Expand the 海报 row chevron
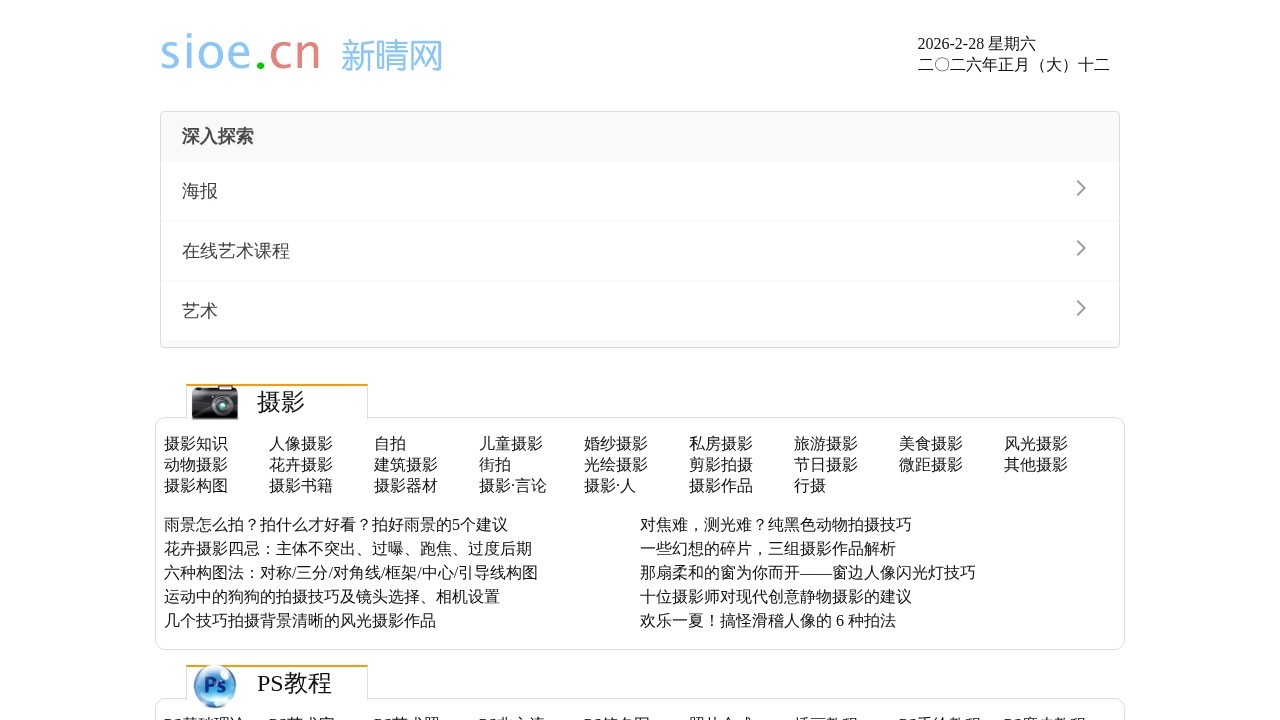 click(1080, 189)
